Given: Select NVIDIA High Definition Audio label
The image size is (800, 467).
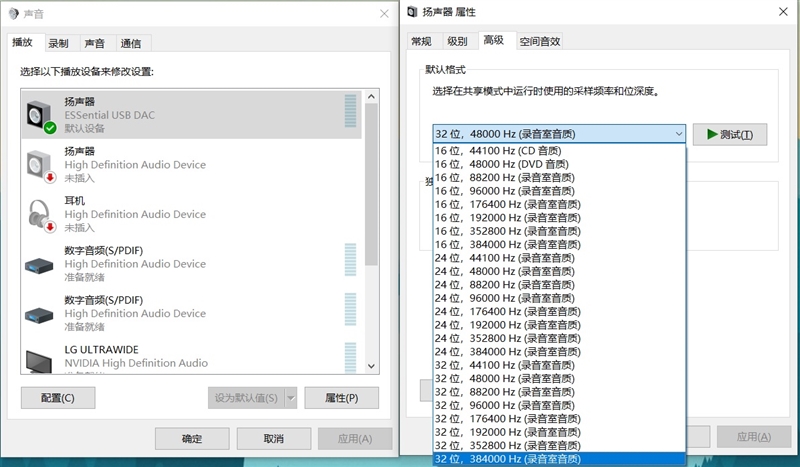Looking at the screenshot, I should (136, 363).
